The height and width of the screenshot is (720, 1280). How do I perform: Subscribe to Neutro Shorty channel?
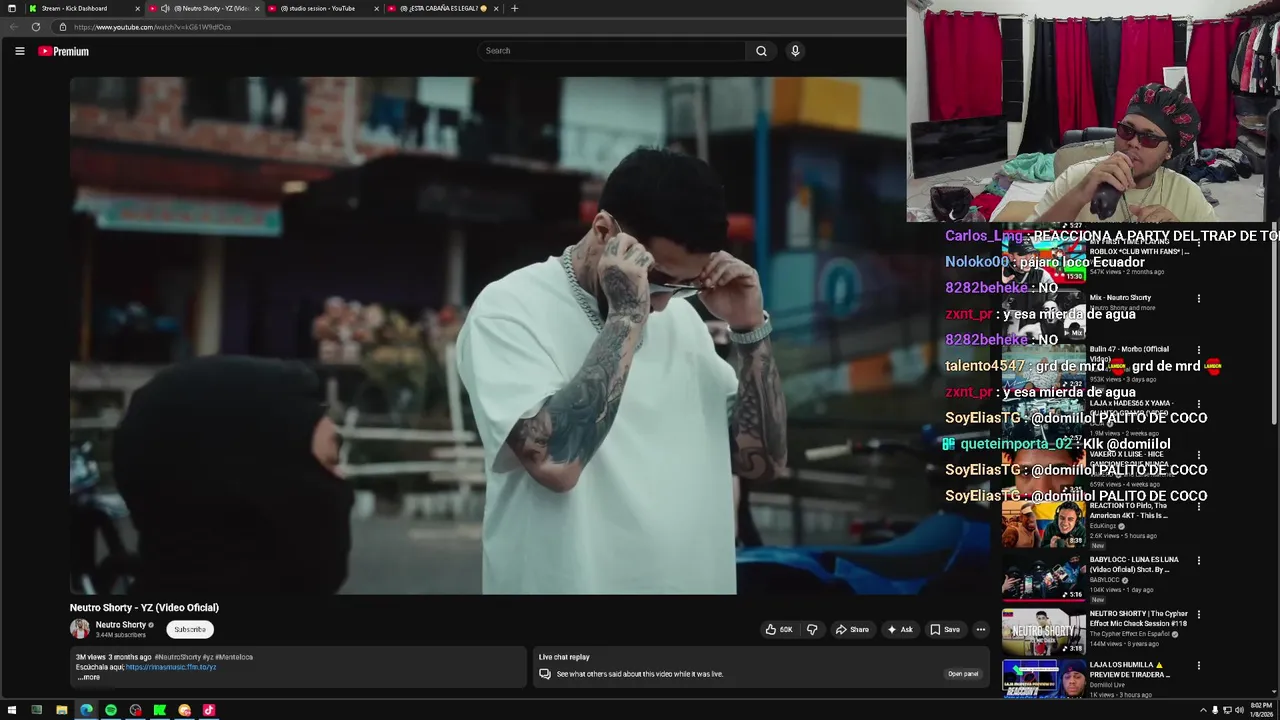[190, 629]
